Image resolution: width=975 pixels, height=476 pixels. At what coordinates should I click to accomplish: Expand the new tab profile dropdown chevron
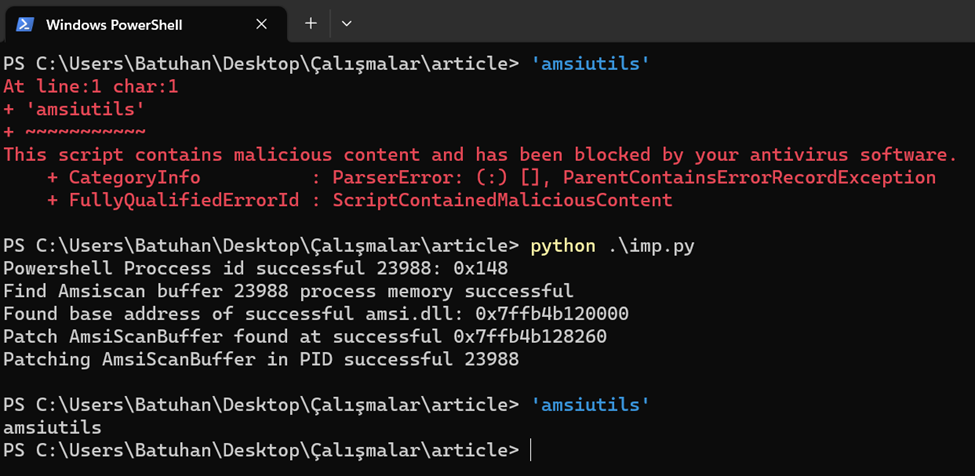click(x=346, y=23)
